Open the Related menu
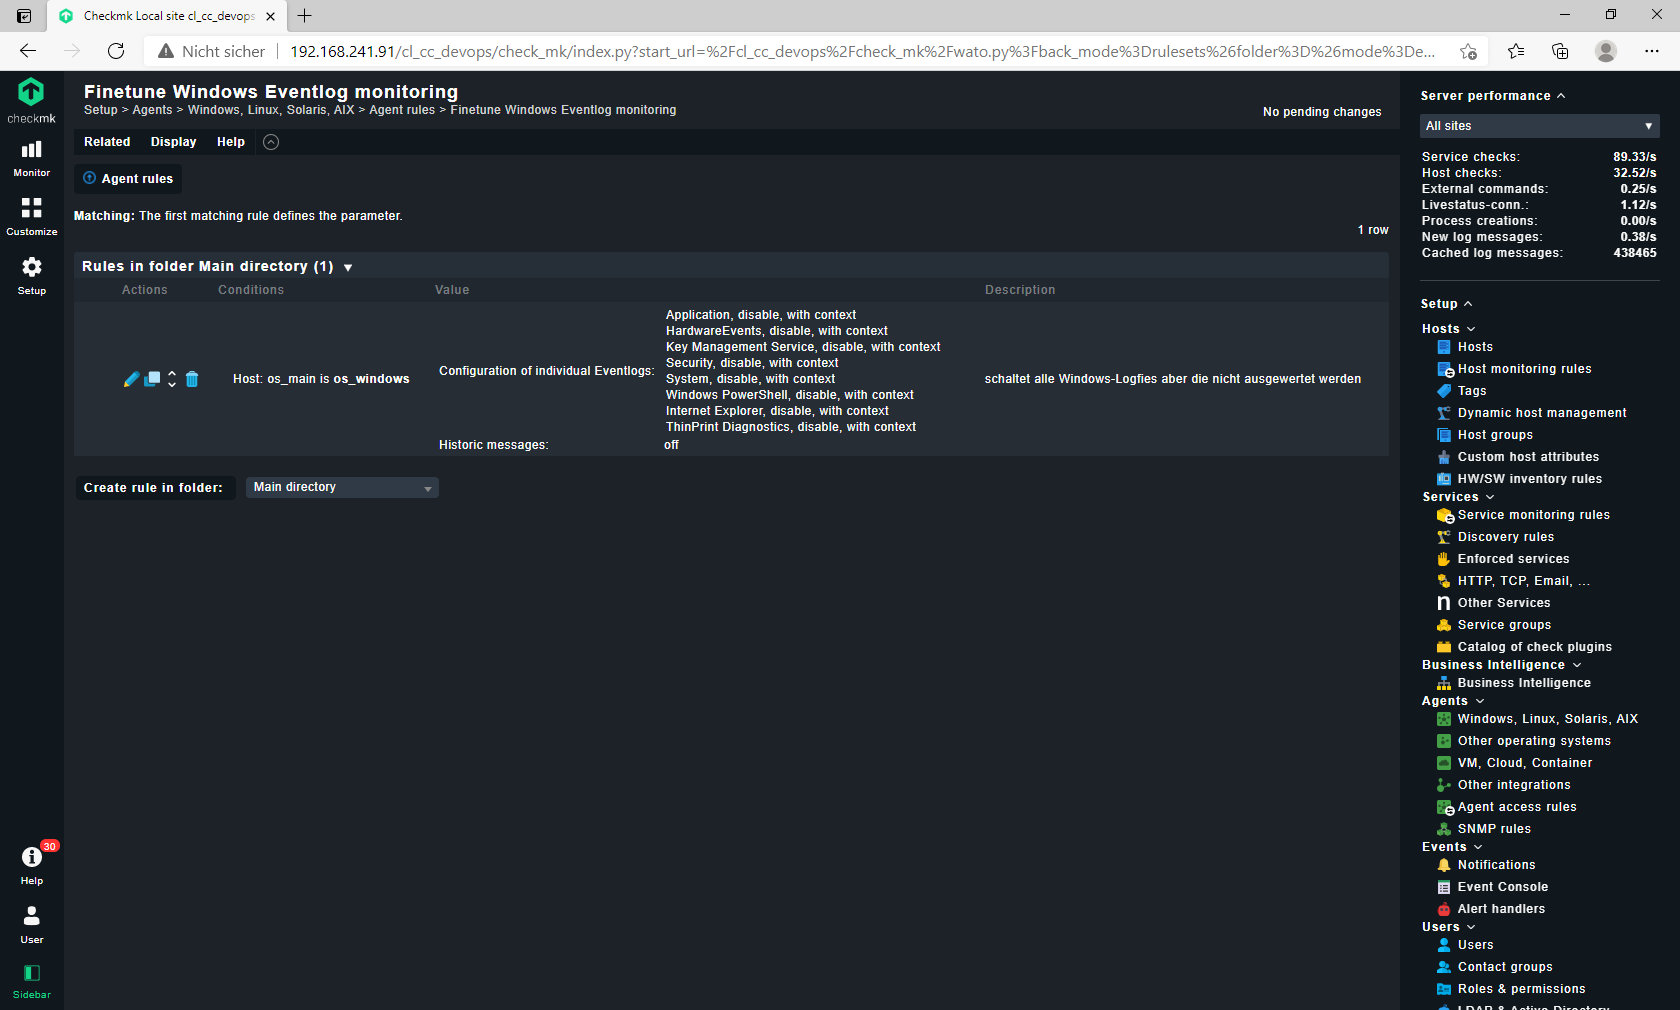 point(107,142)
